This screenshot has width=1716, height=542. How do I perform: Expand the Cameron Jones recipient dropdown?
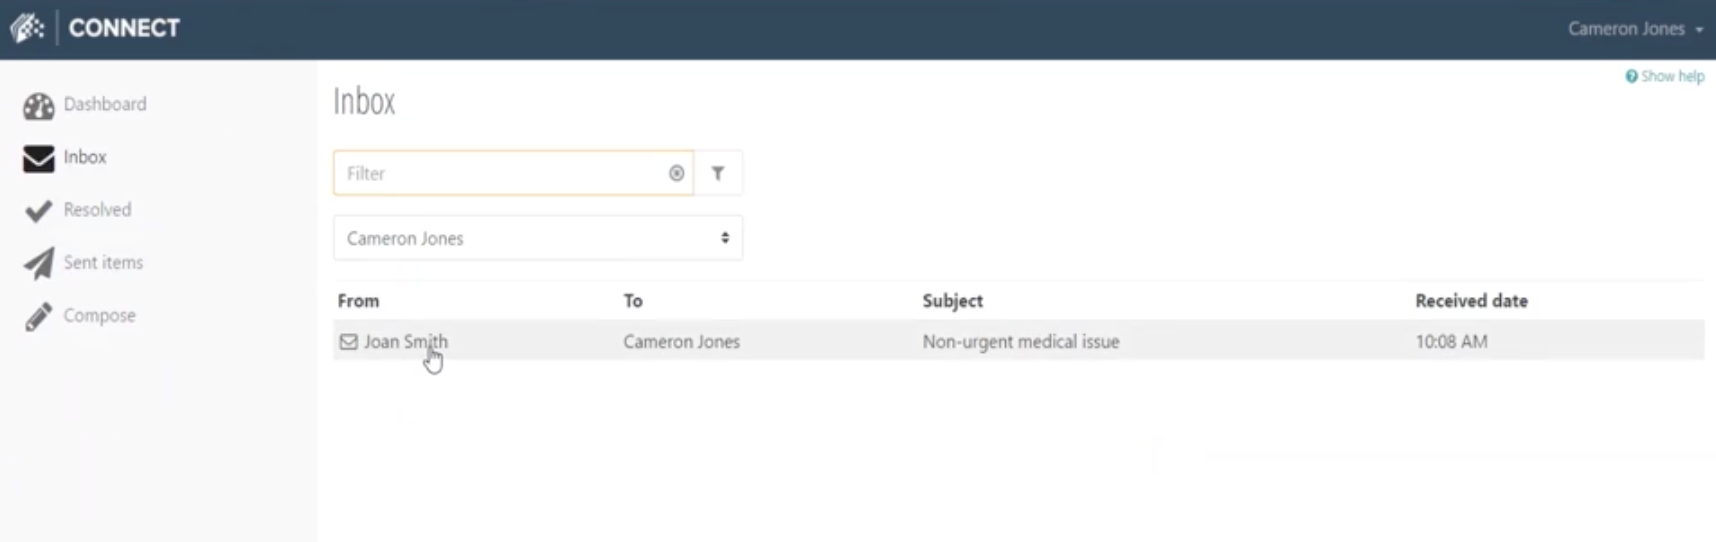coord(538,238)
